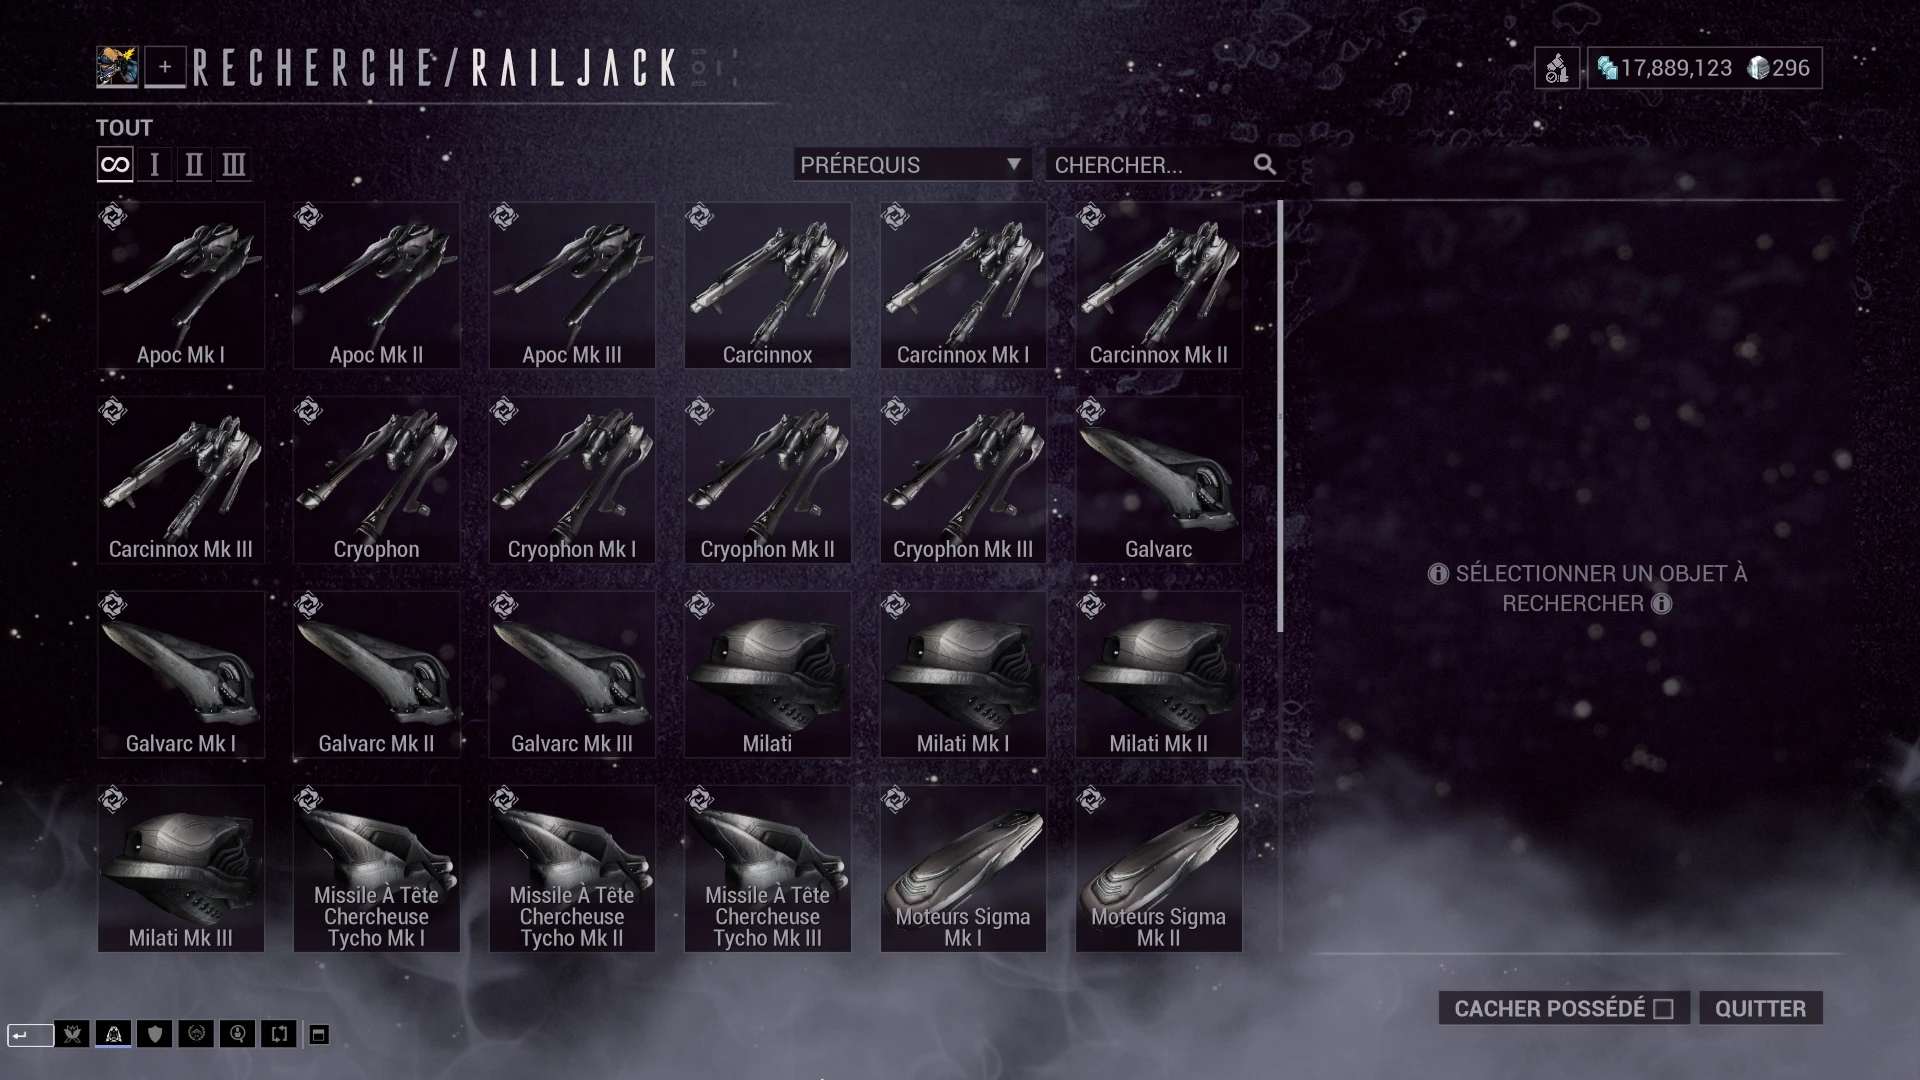The height and width of the screenshot is (1080, 1920).
Task: Select the Mk II tier filter tab
Action: (x=194, y=165)
